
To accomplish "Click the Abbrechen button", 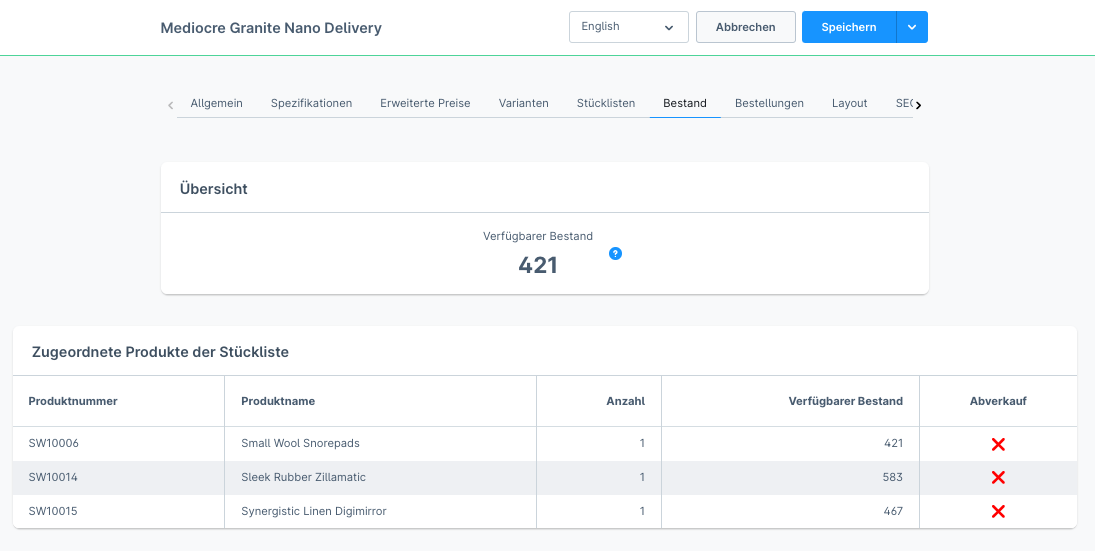I will (x=745, y=27).
